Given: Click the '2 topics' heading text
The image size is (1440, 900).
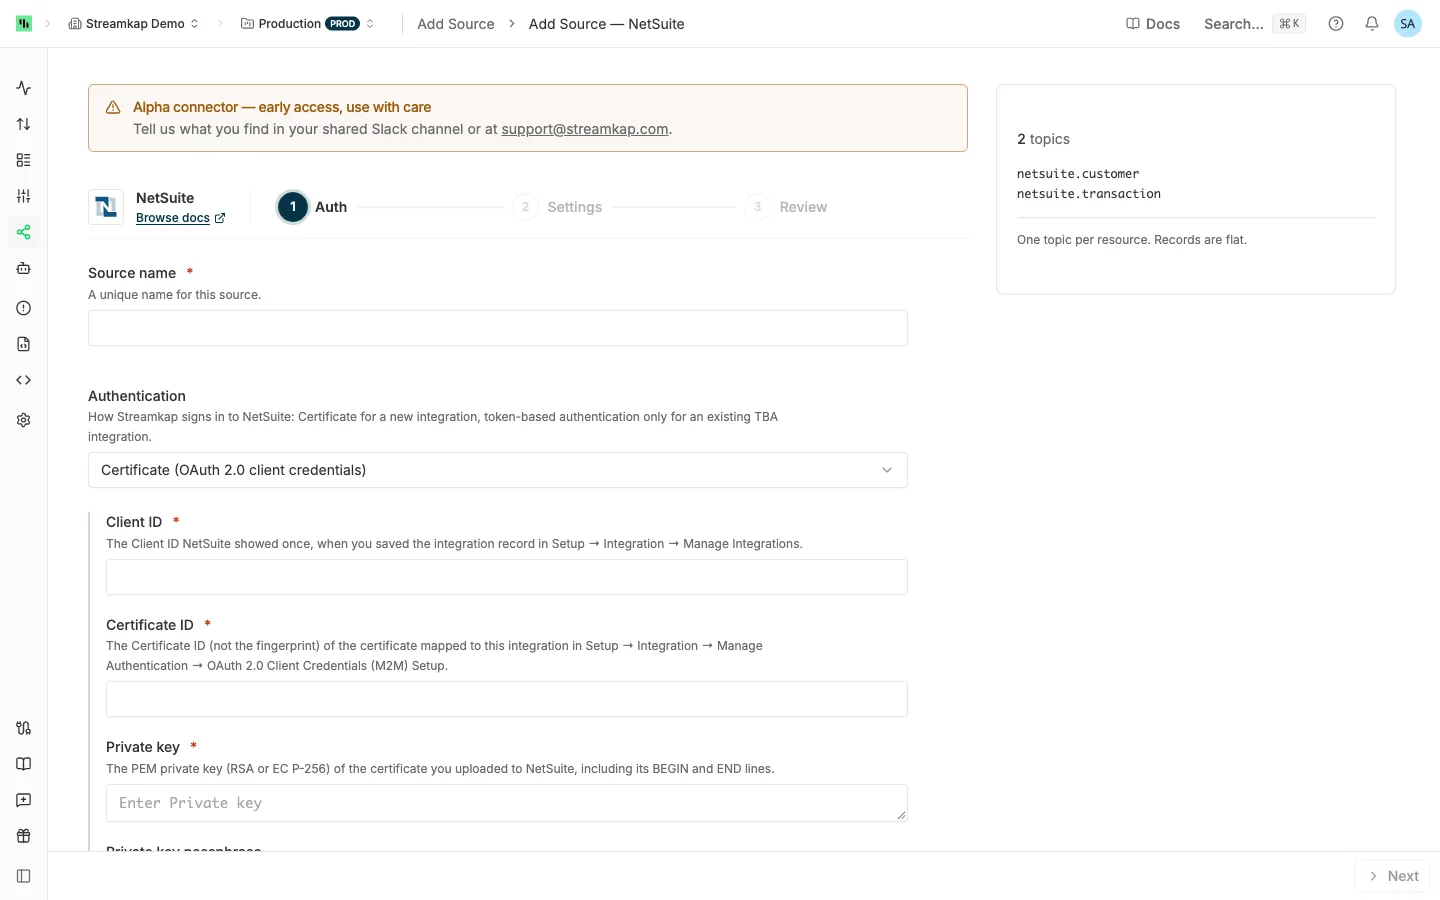Looking at the screenshot, I should click(1043, 139).
